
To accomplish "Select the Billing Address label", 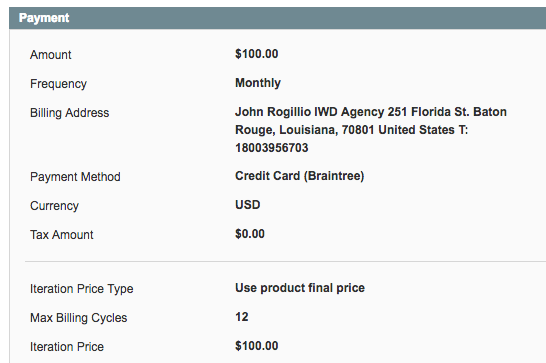I will 70,113.
